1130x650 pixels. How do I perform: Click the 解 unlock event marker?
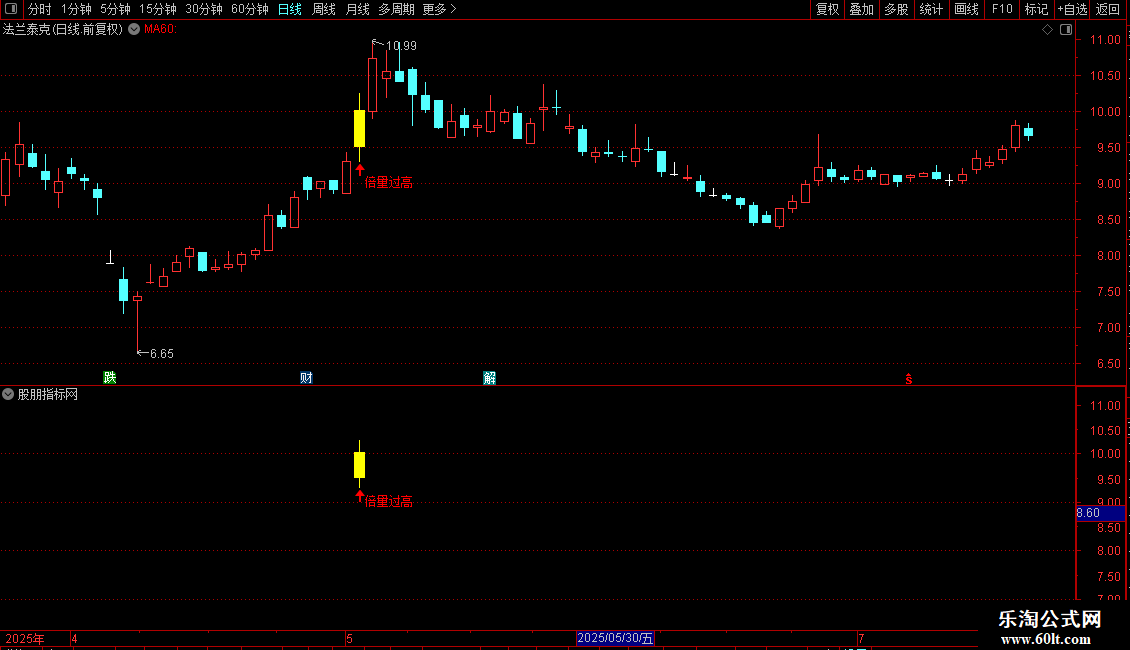(489, 378)
